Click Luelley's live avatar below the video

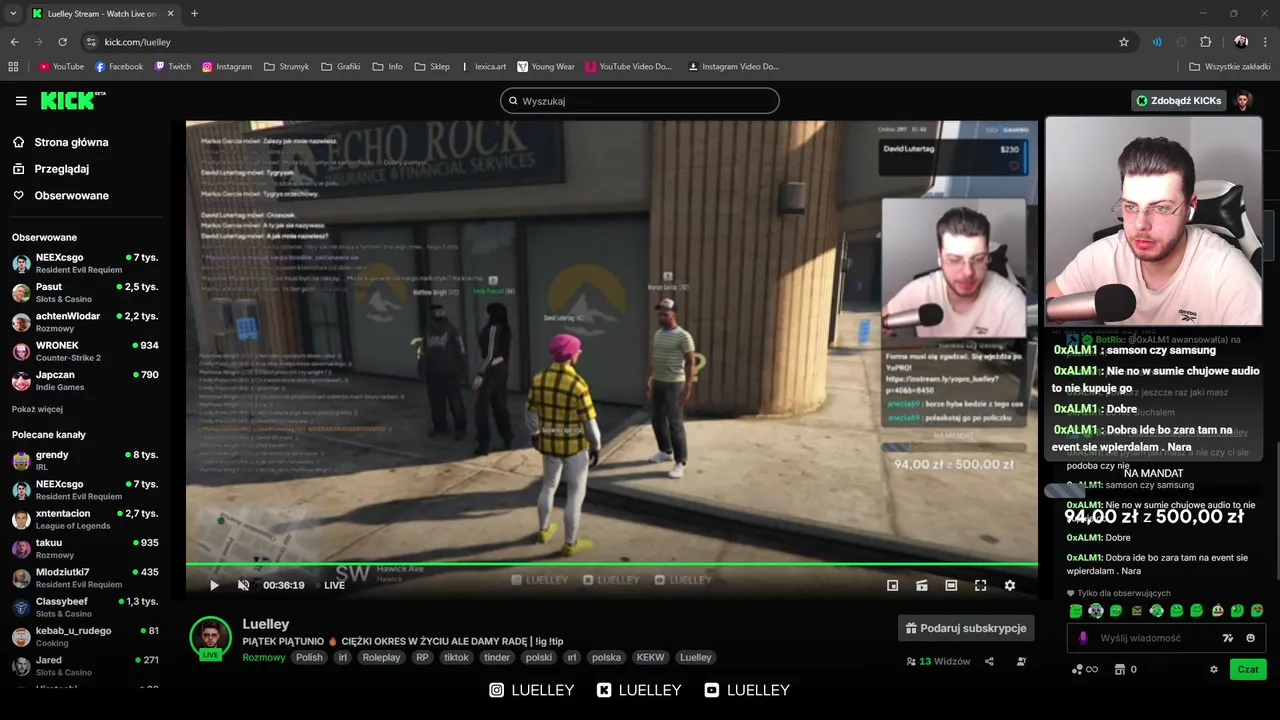coord(210,638)
